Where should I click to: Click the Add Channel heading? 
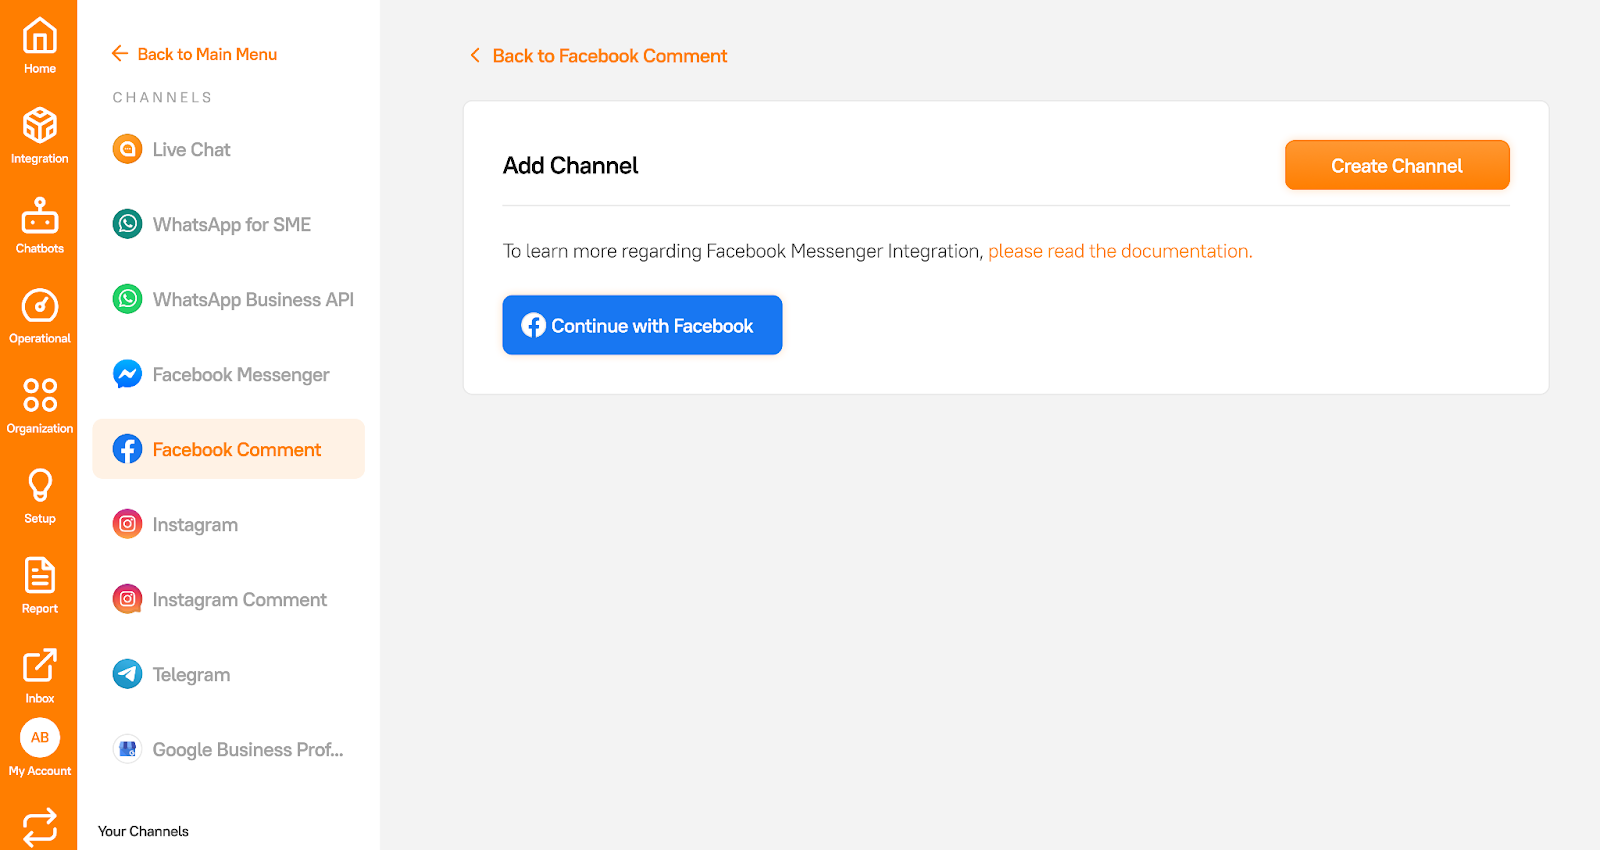tap(570, 165)
